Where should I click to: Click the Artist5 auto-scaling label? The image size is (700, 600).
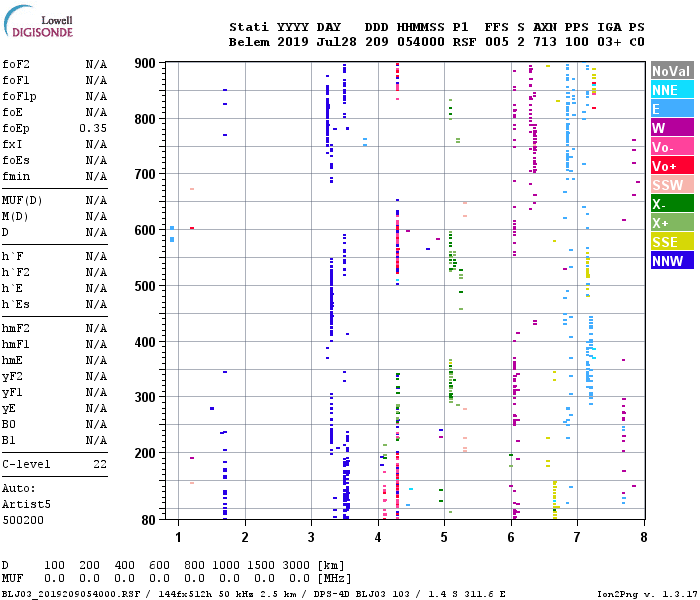pyautogui.click(x=26, y=504)
